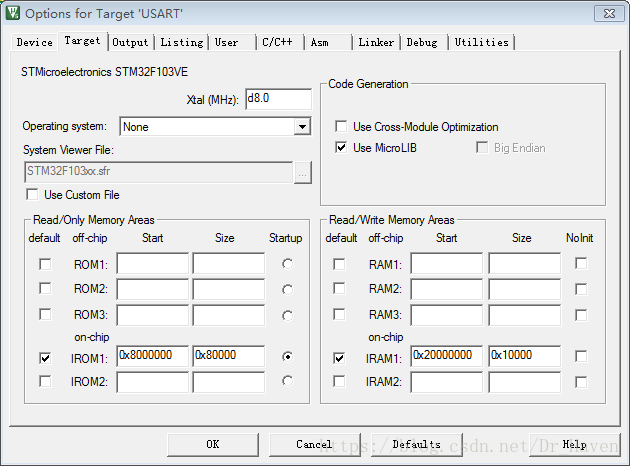
Task: Switch to the Debug tab
Action: 422,42
